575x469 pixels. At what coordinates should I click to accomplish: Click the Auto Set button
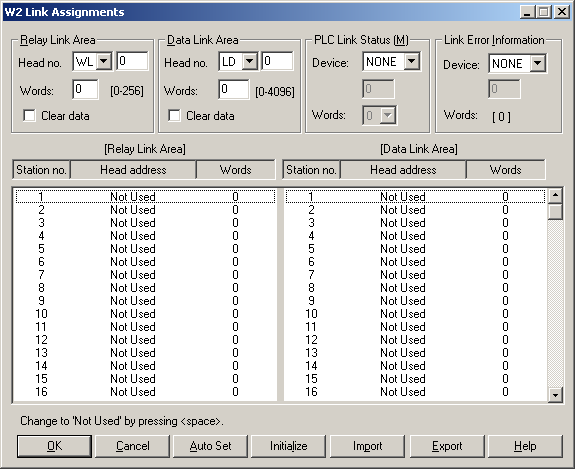point(210,446)
